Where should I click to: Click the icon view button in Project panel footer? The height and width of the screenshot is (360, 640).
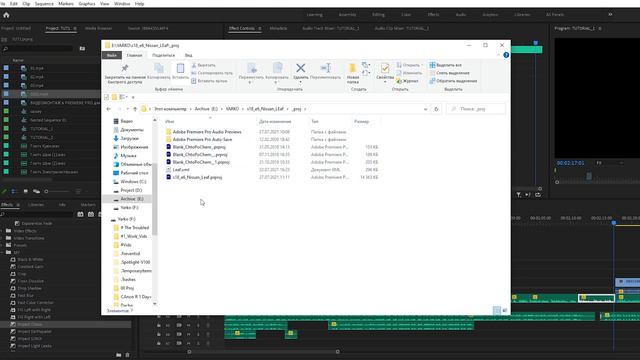point(26,191)
